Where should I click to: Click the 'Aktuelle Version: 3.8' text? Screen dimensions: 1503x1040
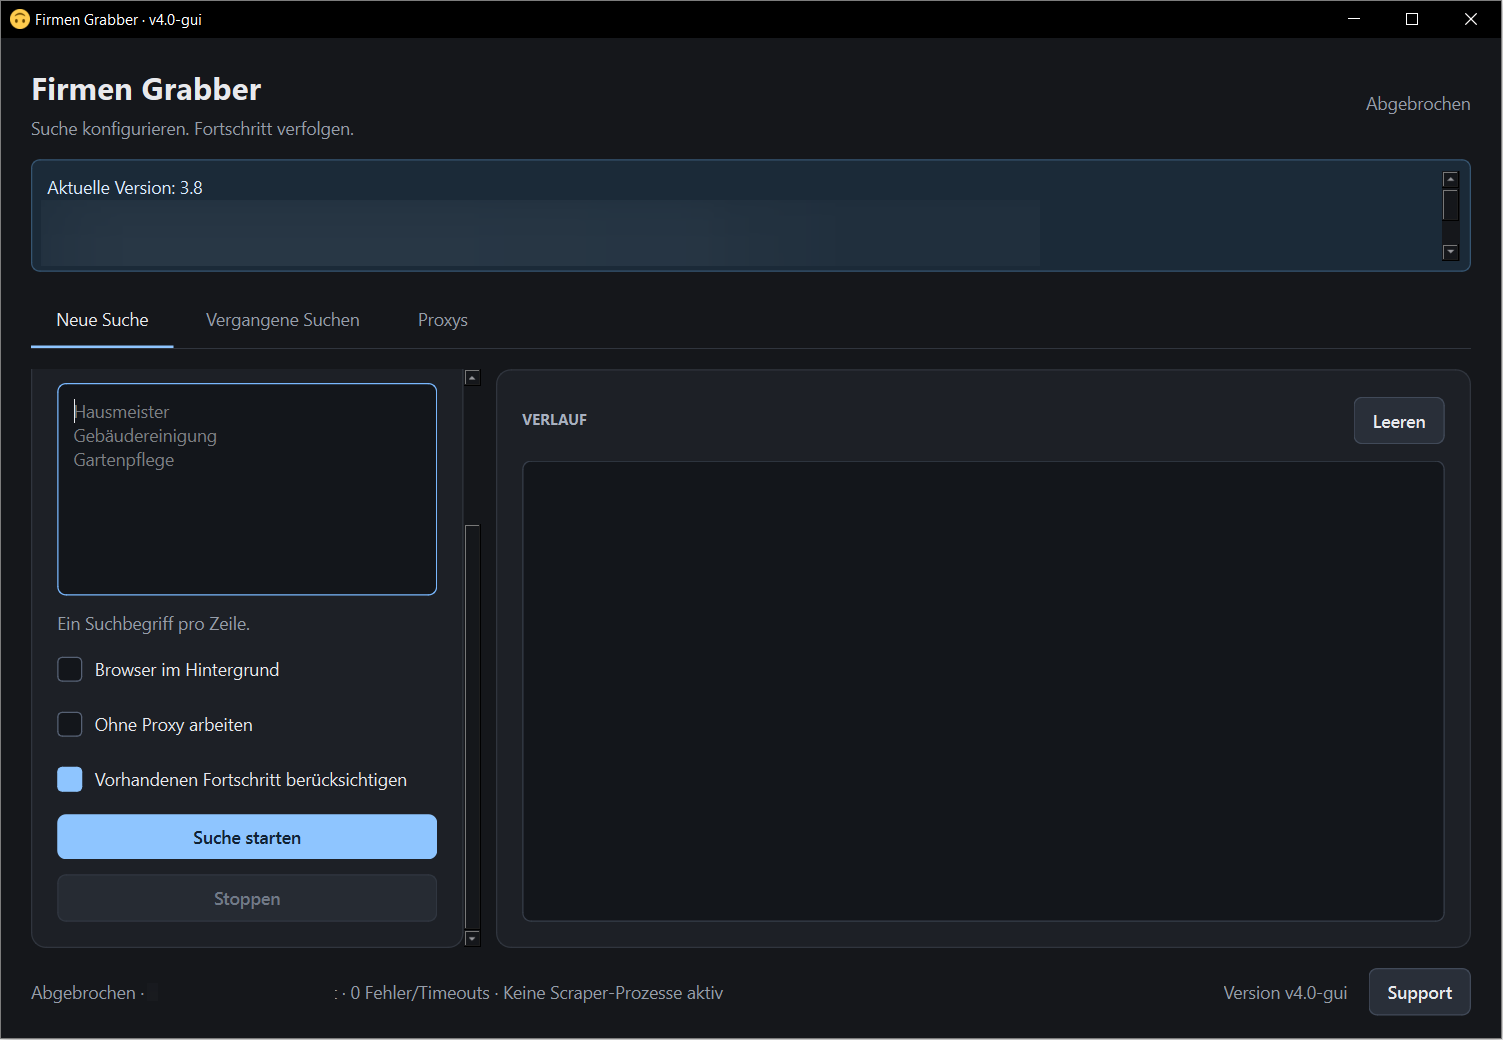point(125,188)
